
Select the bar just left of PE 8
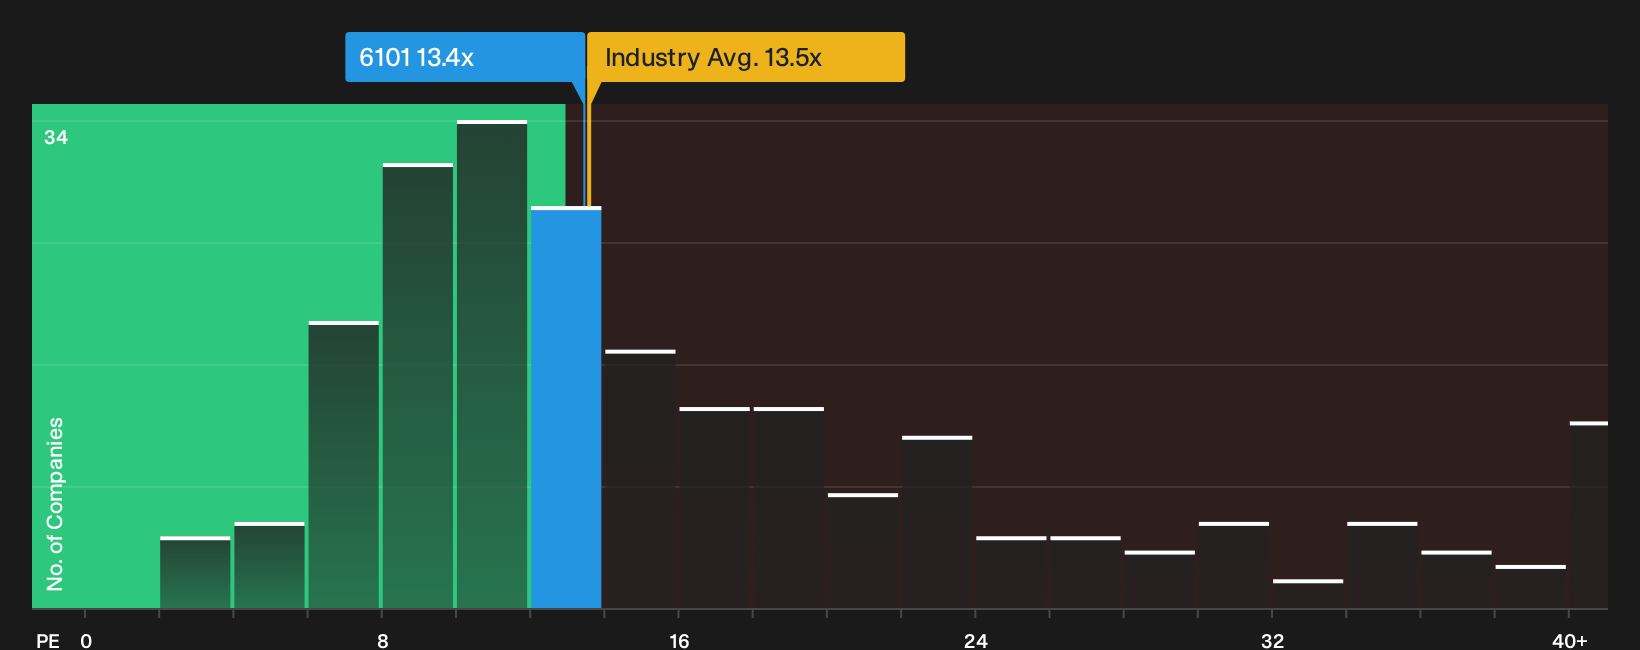pos(344,465)
